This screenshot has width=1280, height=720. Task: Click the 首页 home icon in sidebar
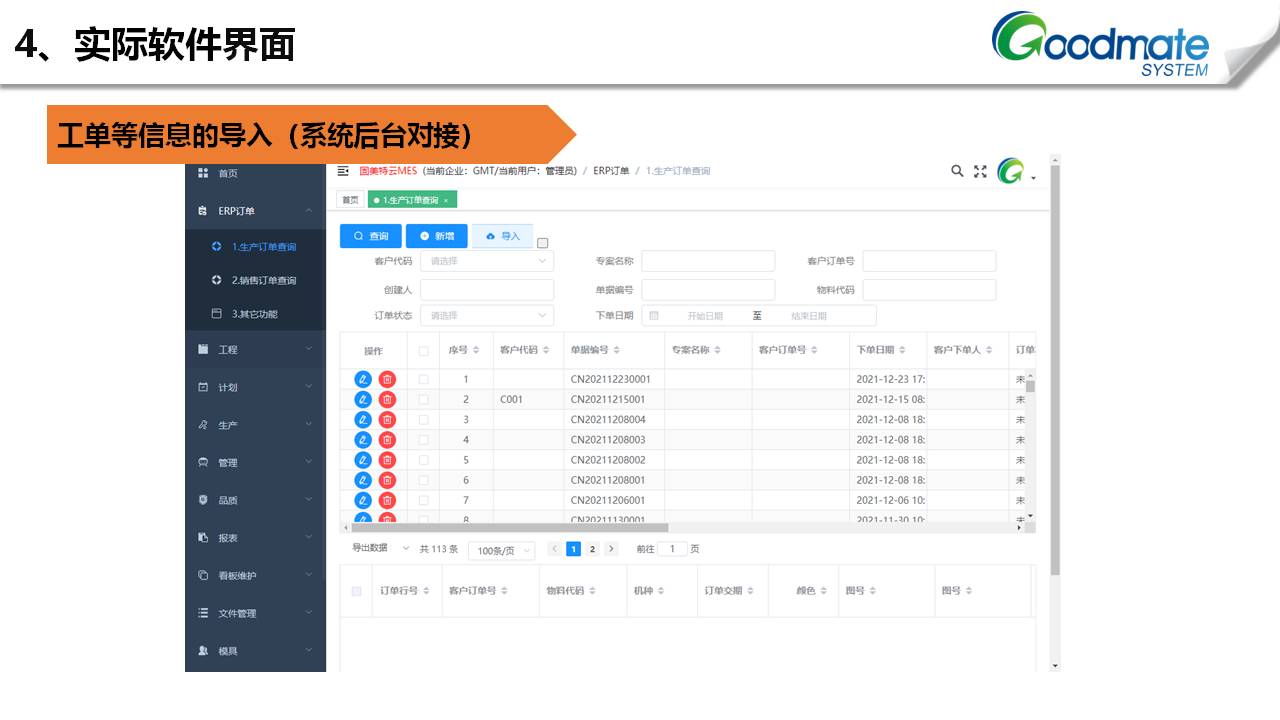204,173
